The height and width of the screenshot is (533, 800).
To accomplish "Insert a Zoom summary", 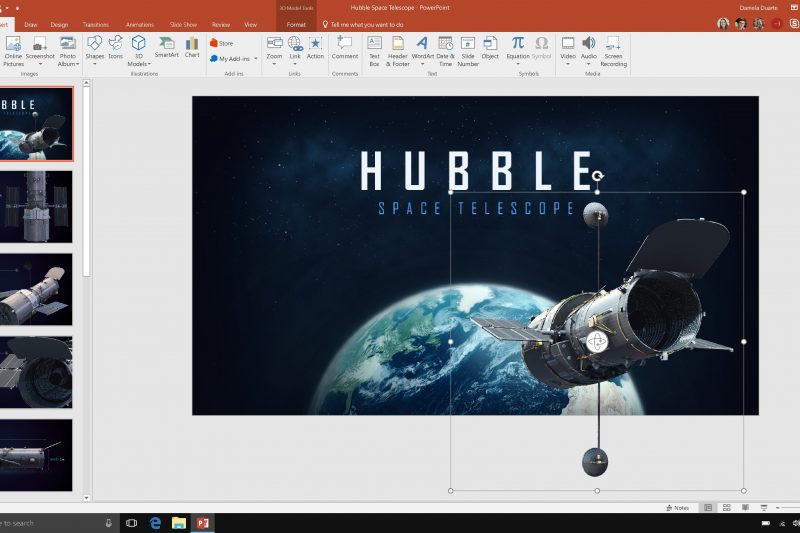I will point(274,48).
